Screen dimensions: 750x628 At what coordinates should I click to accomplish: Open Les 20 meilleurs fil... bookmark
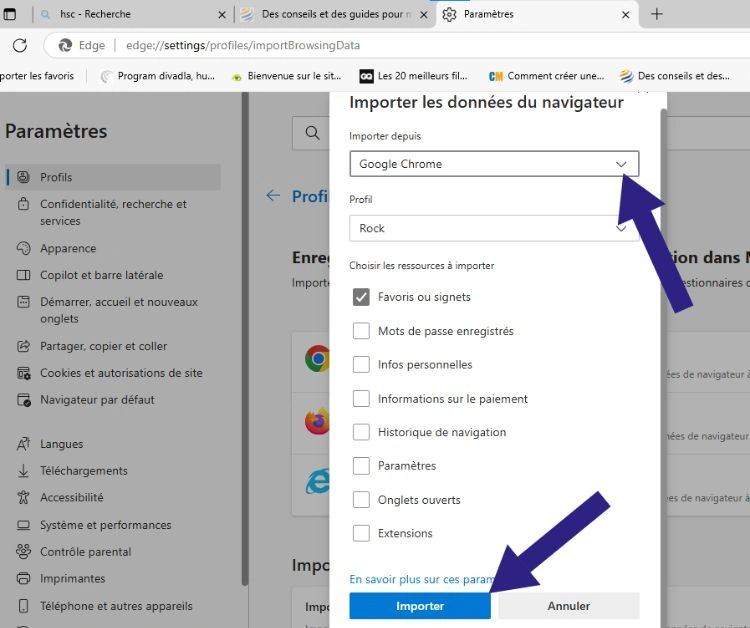[x=413, y=76]
